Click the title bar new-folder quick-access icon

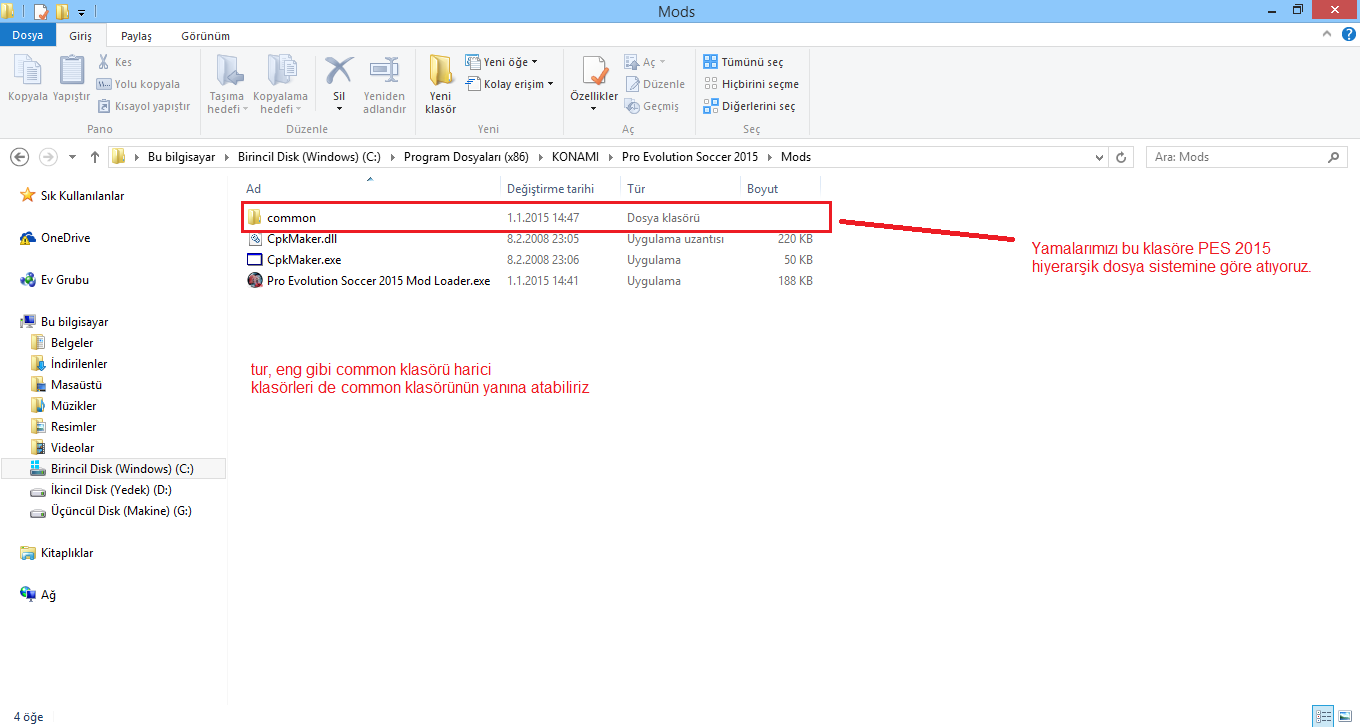62,12
